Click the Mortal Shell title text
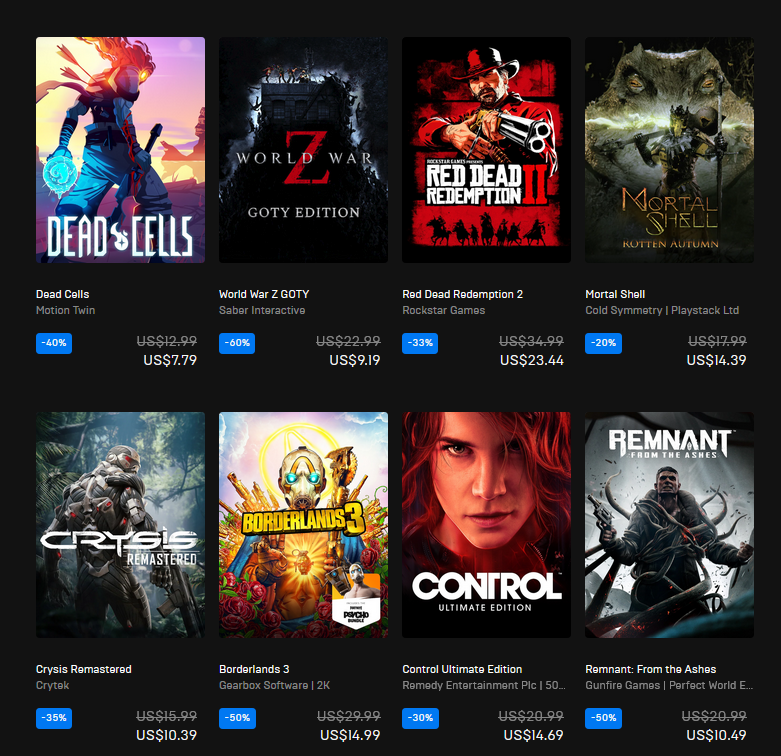Viewport: 781px width, 756px height. pos(615,294)
